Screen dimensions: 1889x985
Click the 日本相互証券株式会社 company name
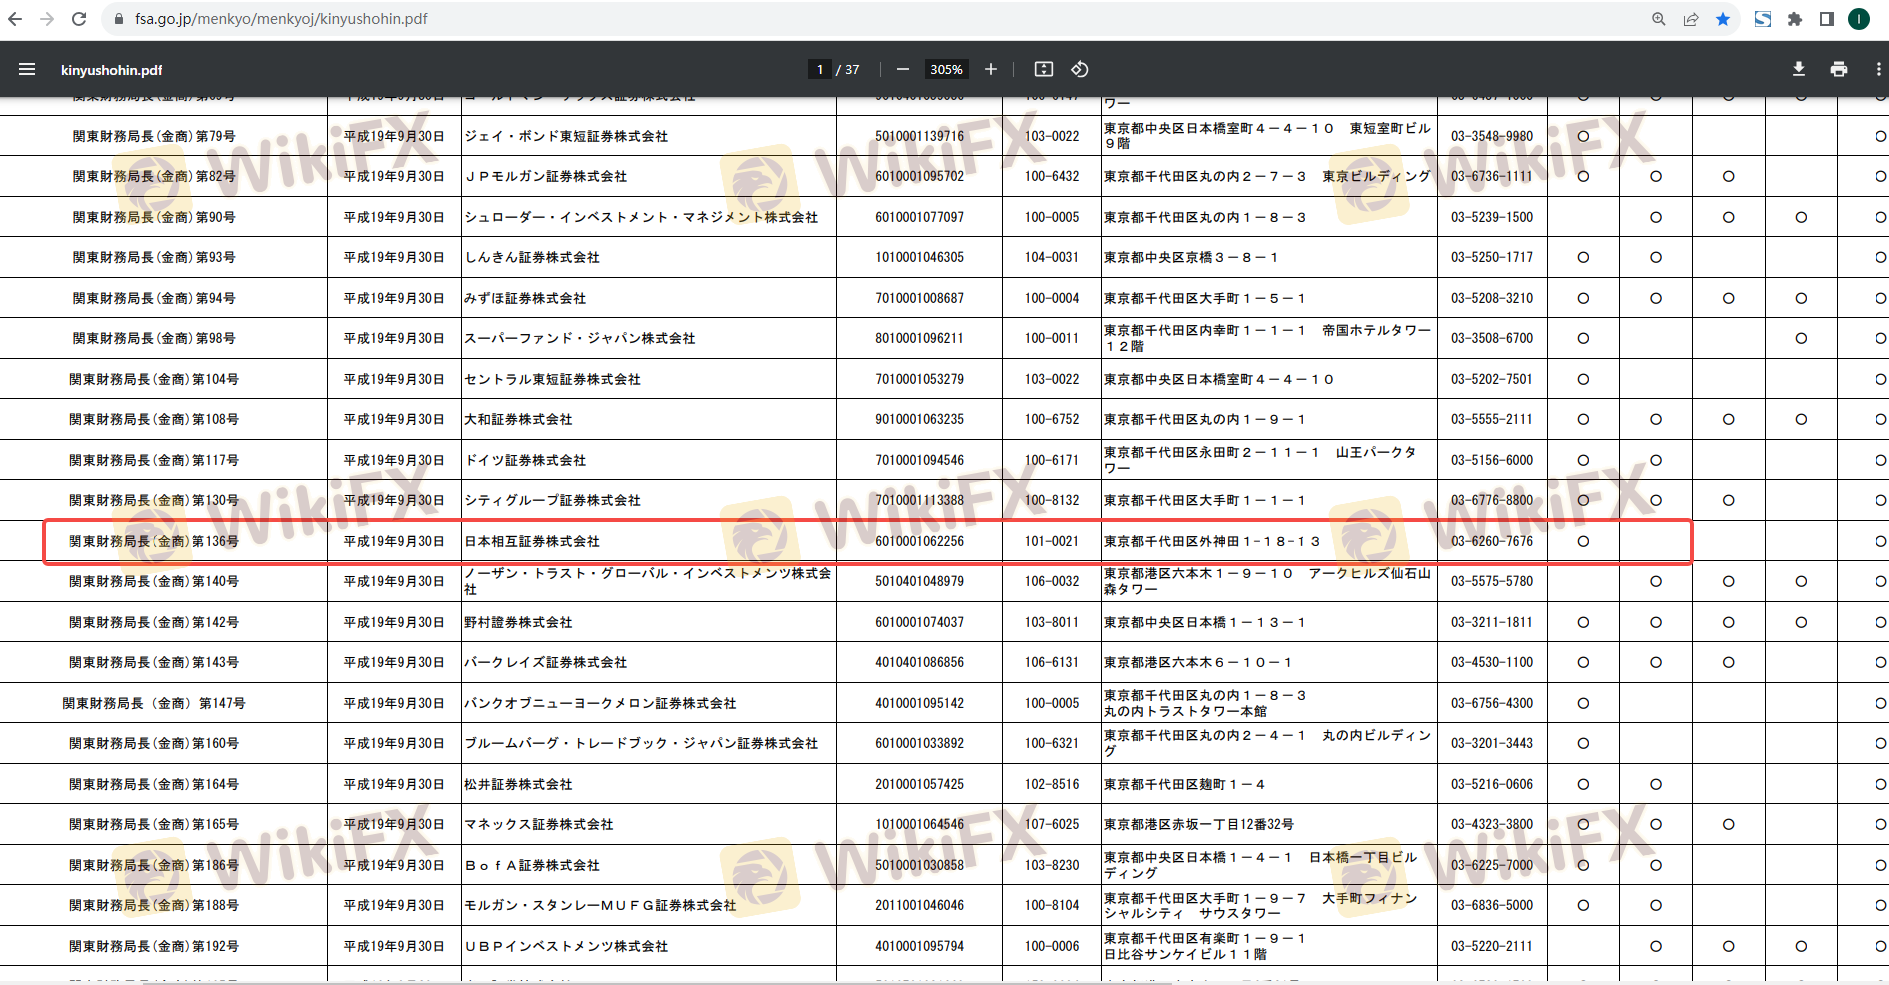click(x=532, y=541)
